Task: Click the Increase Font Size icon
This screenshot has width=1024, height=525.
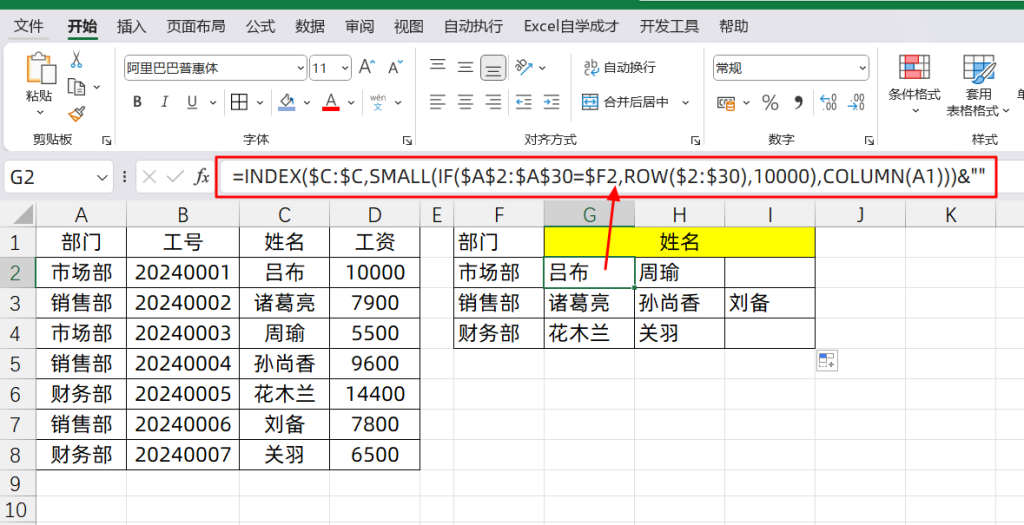Action: pos(367,68)
